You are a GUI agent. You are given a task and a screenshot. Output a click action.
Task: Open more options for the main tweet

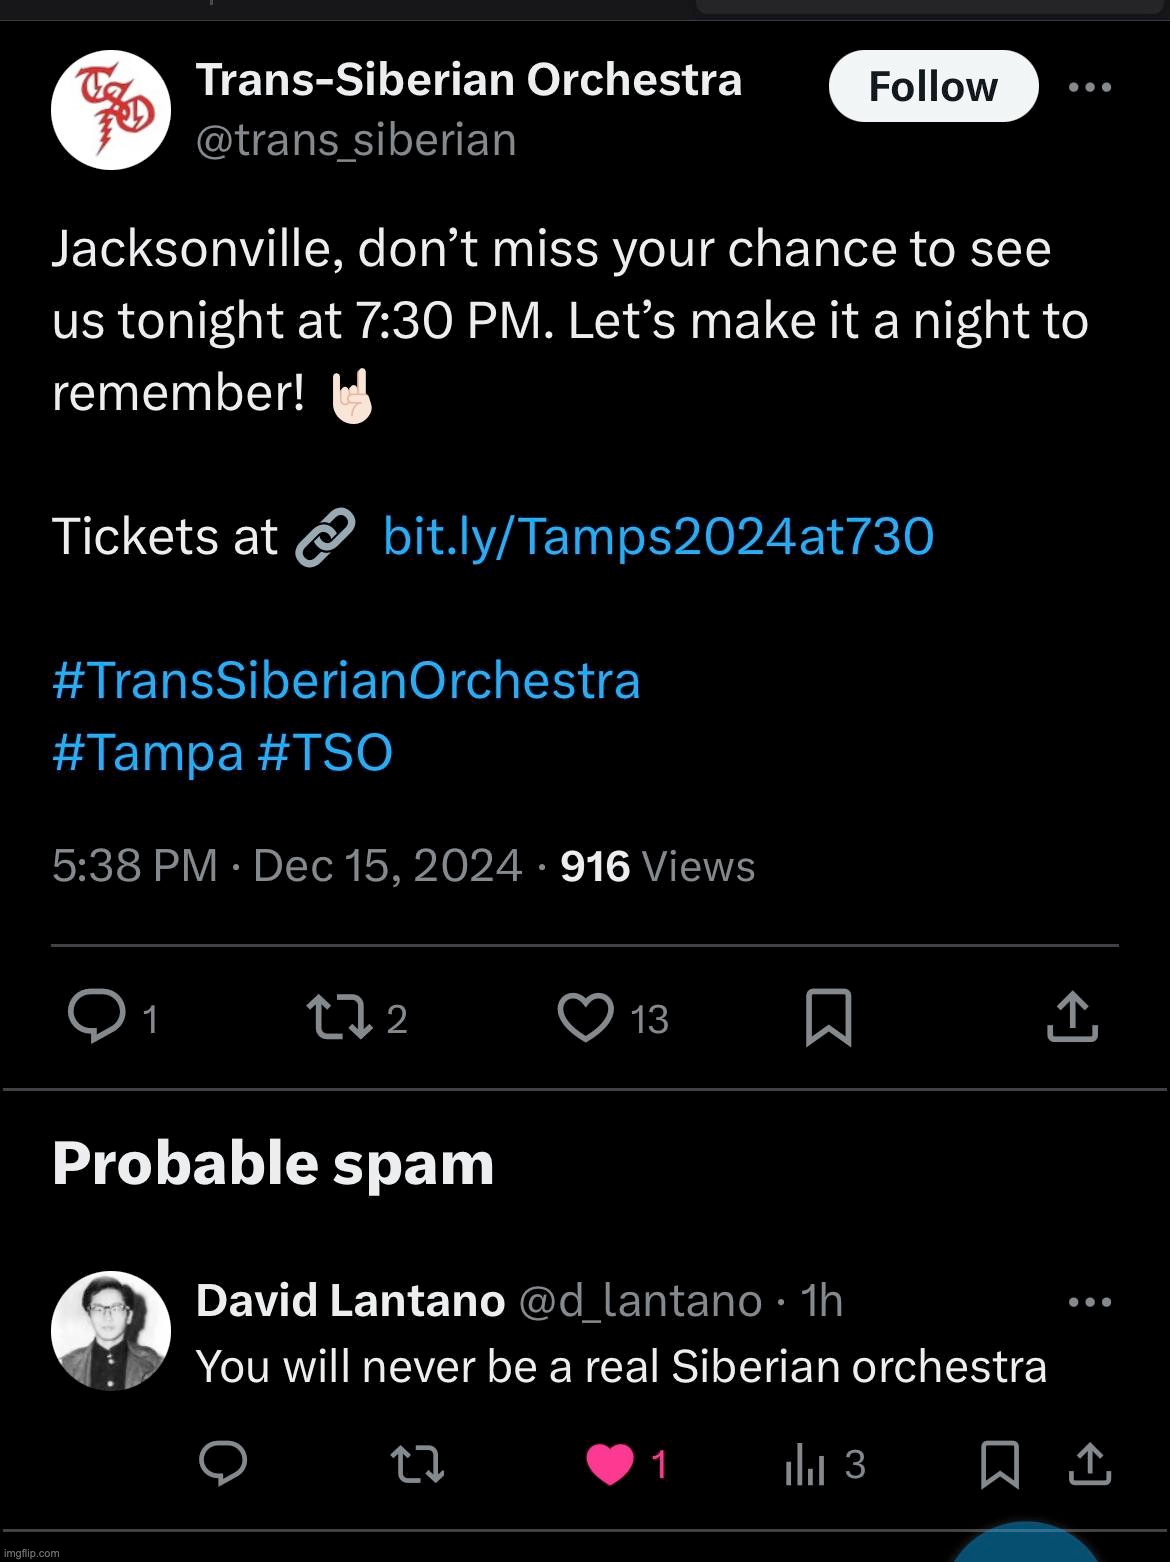pos(1090,87)
